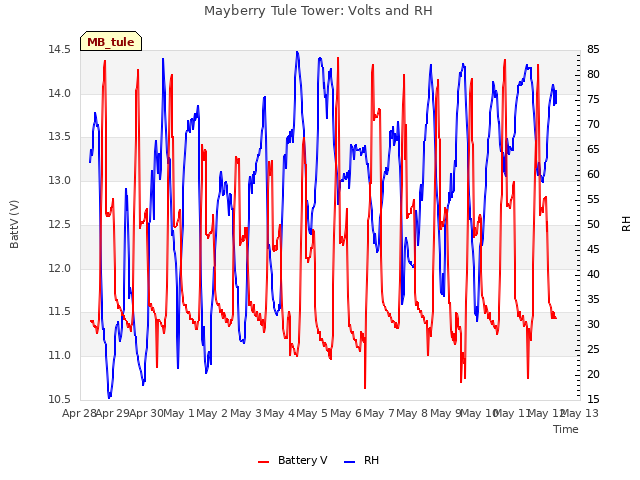
Task: Click the red Battery V legend swatch
Action: (x=264, y=462)
